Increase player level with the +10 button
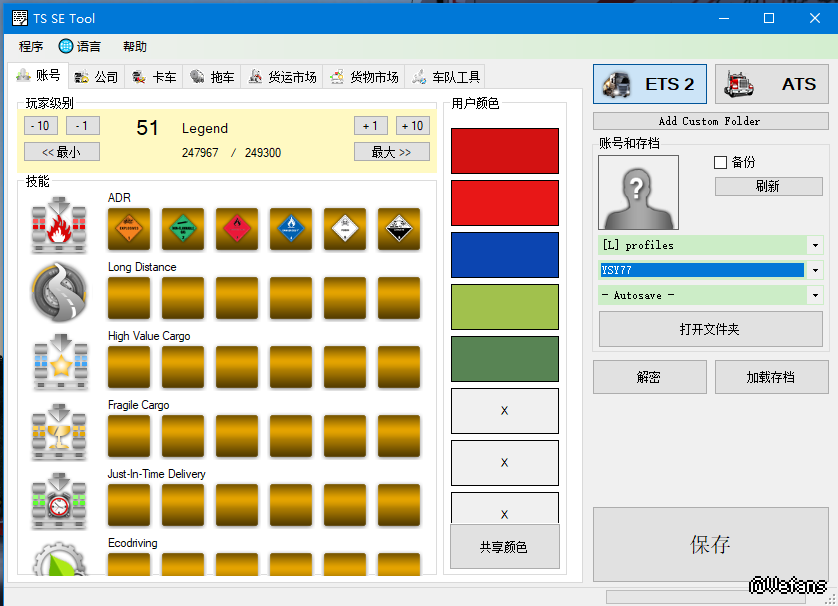 [x=412, y=126]
